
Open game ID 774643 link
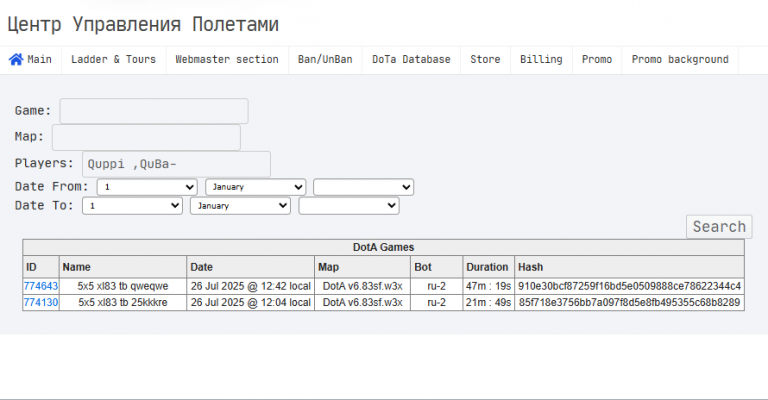tap(41, 286)
